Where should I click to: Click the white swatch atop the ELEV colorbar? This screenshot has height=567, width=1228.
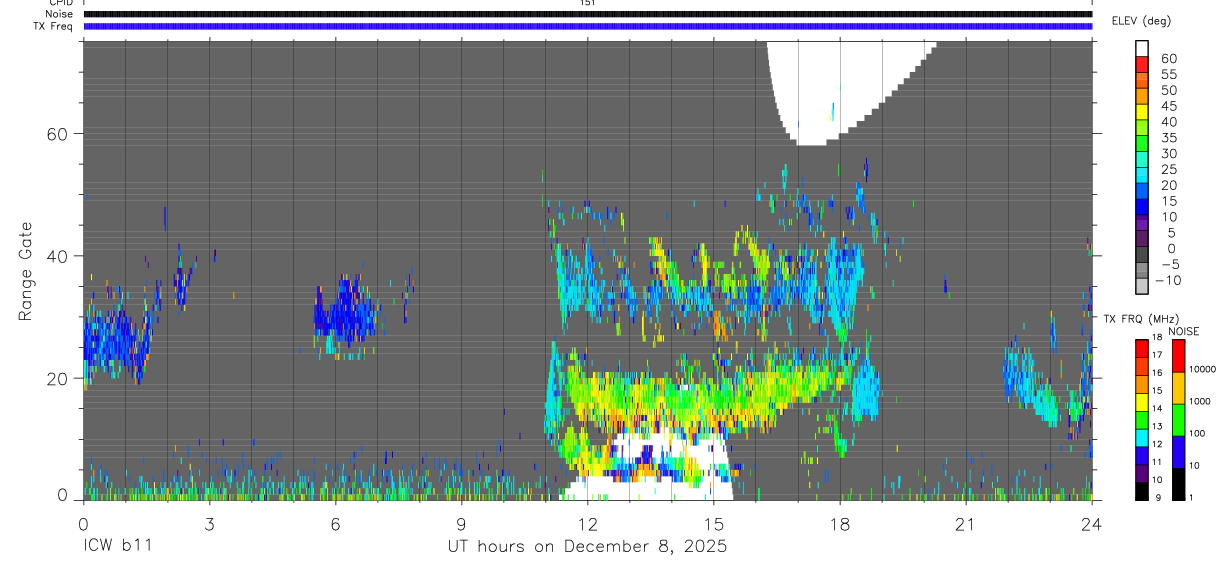(x=1142, y=49)
